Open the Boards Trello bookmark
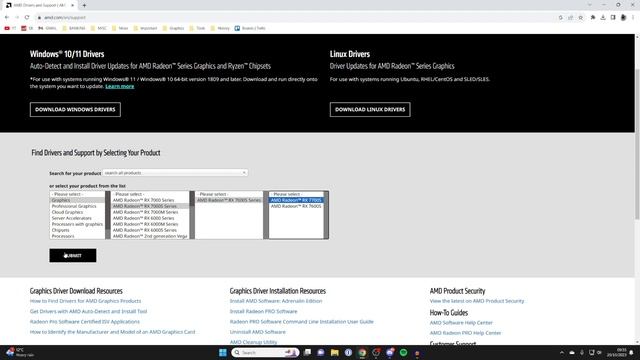This screenshot has width=640, height=360. 250,28
